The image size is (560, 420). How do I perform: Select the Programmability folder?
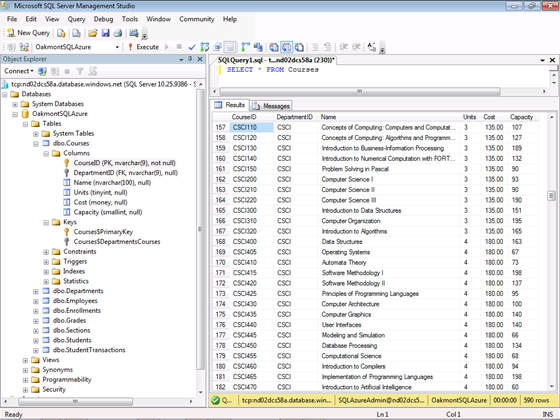[x=67, y=379]
